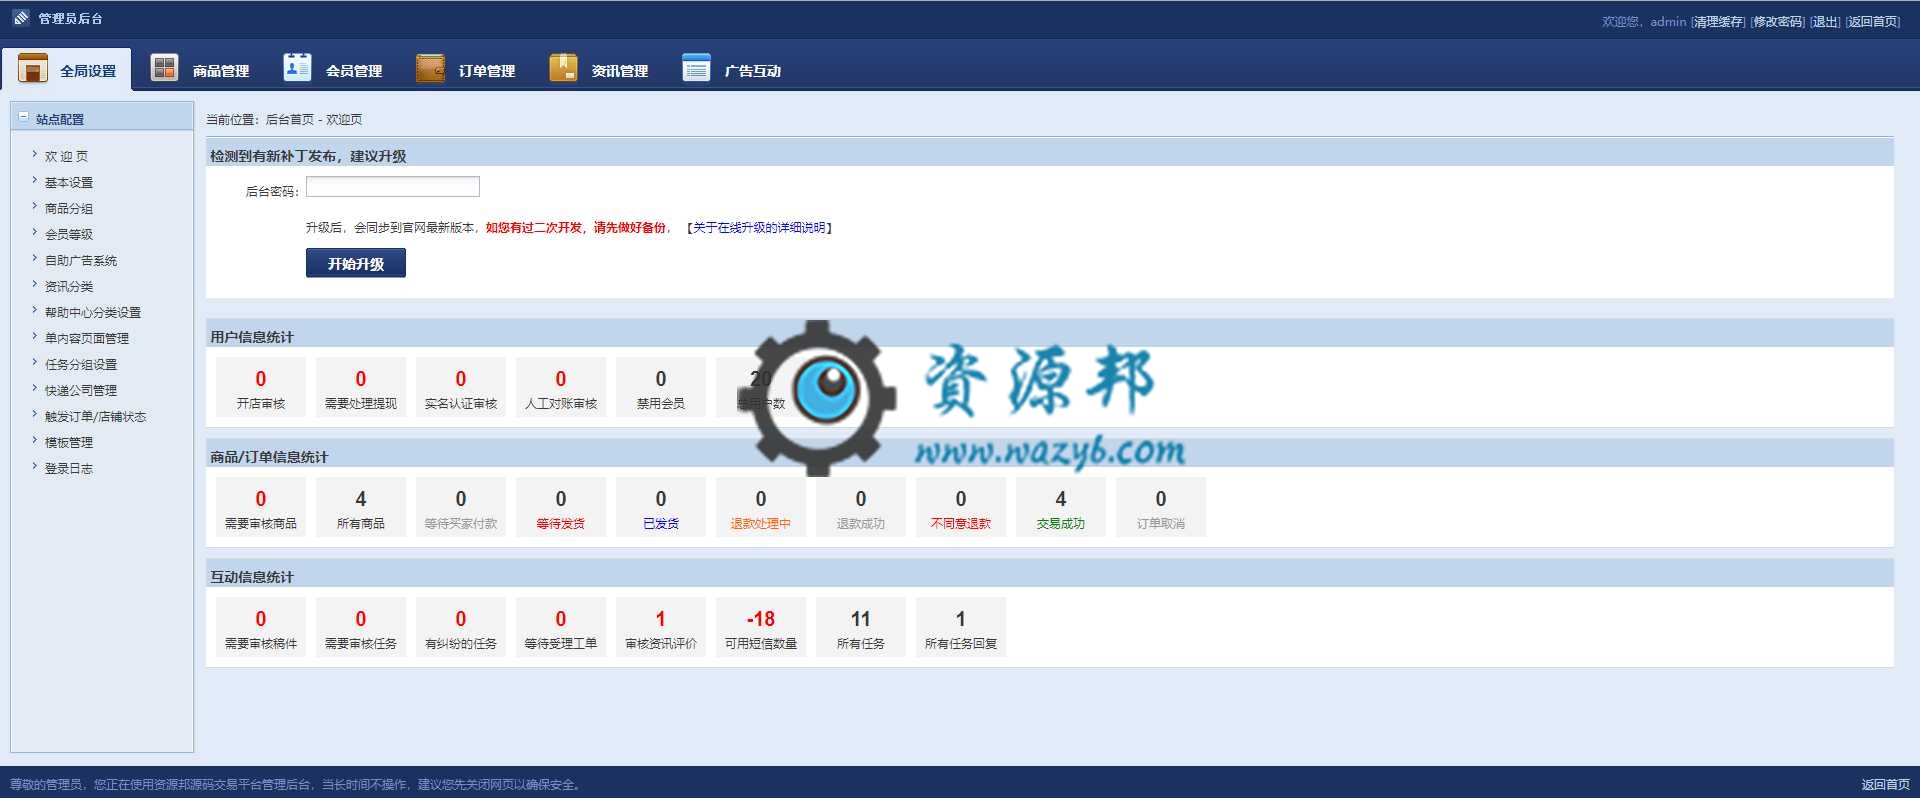1920x798 pixels.
Task: Open 触发订单/店铺状态 in the sidebar
Action: [x=95, y=416]
